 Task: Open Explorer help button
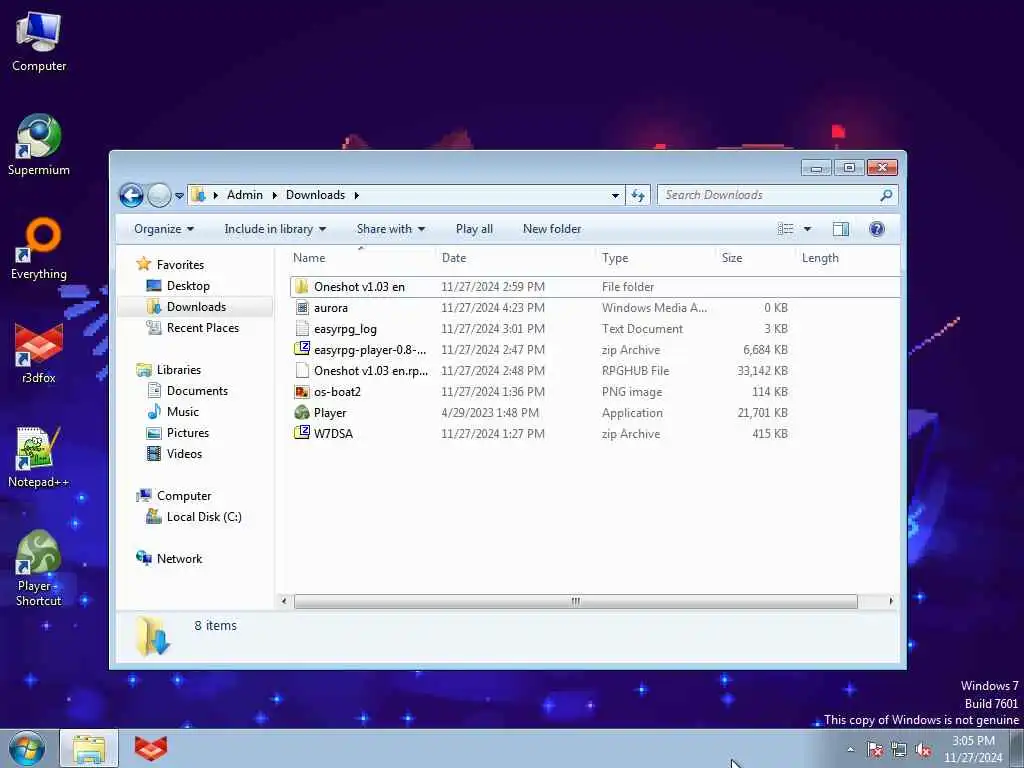876,229
